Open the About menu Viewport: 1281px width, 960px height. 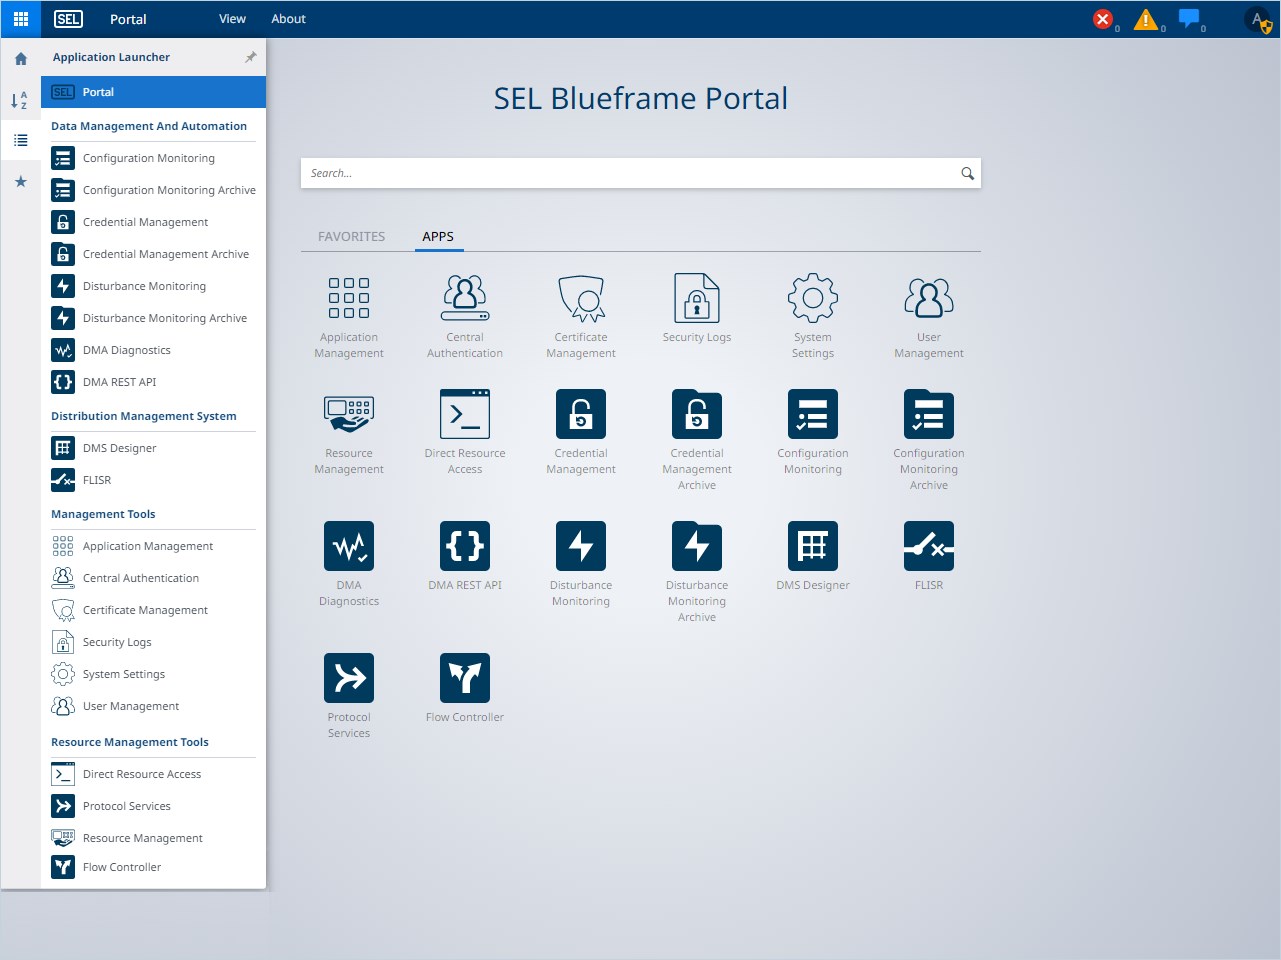[x=289, y=19]
